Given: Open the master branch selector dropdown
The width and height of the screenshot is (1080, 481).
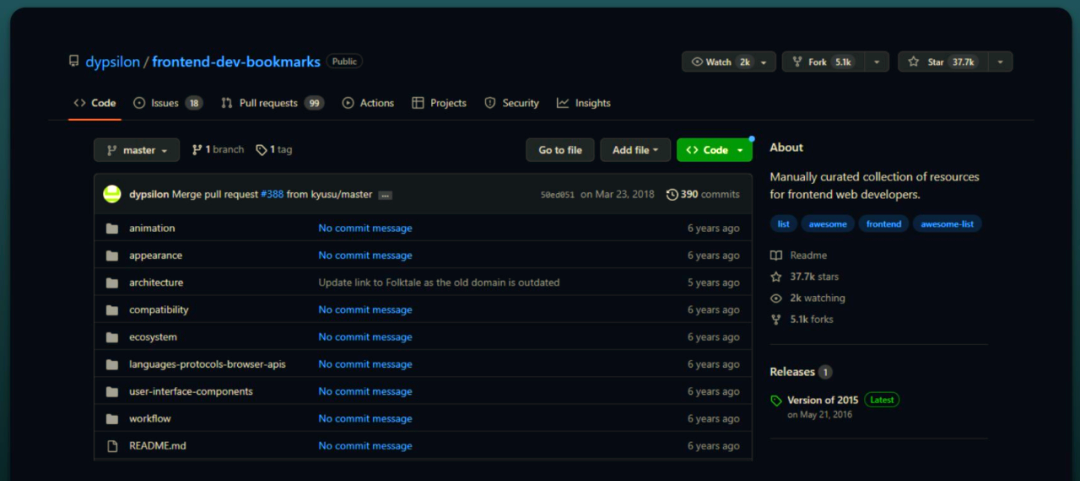Looking at the screenshot, I should 137,150.
